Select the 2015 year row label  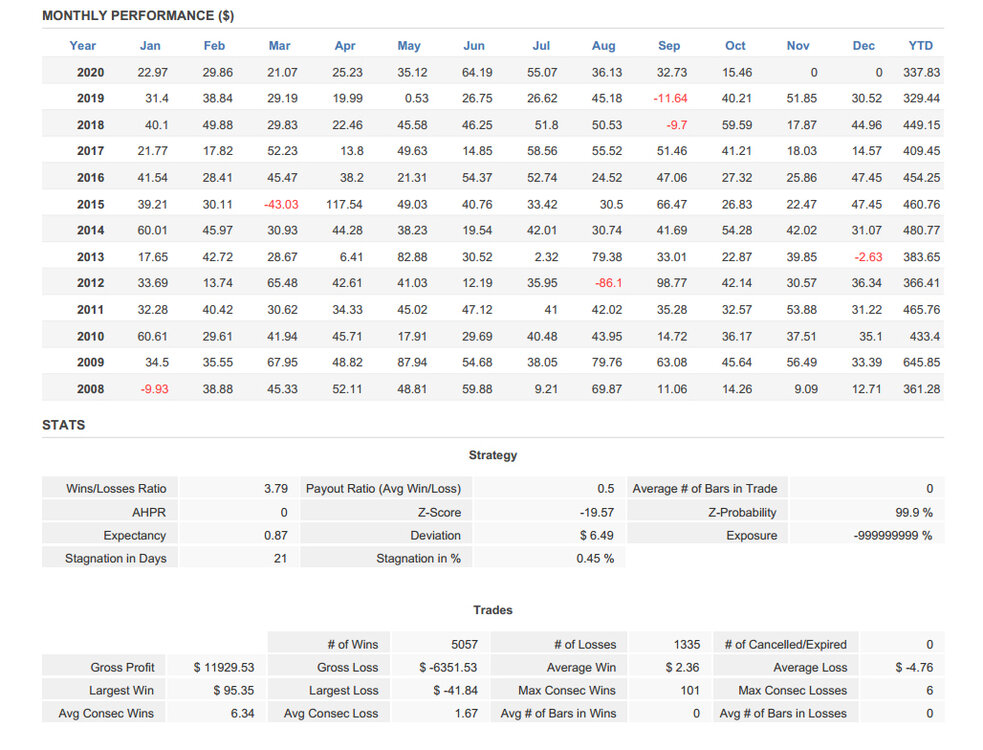tap(90, 204)
